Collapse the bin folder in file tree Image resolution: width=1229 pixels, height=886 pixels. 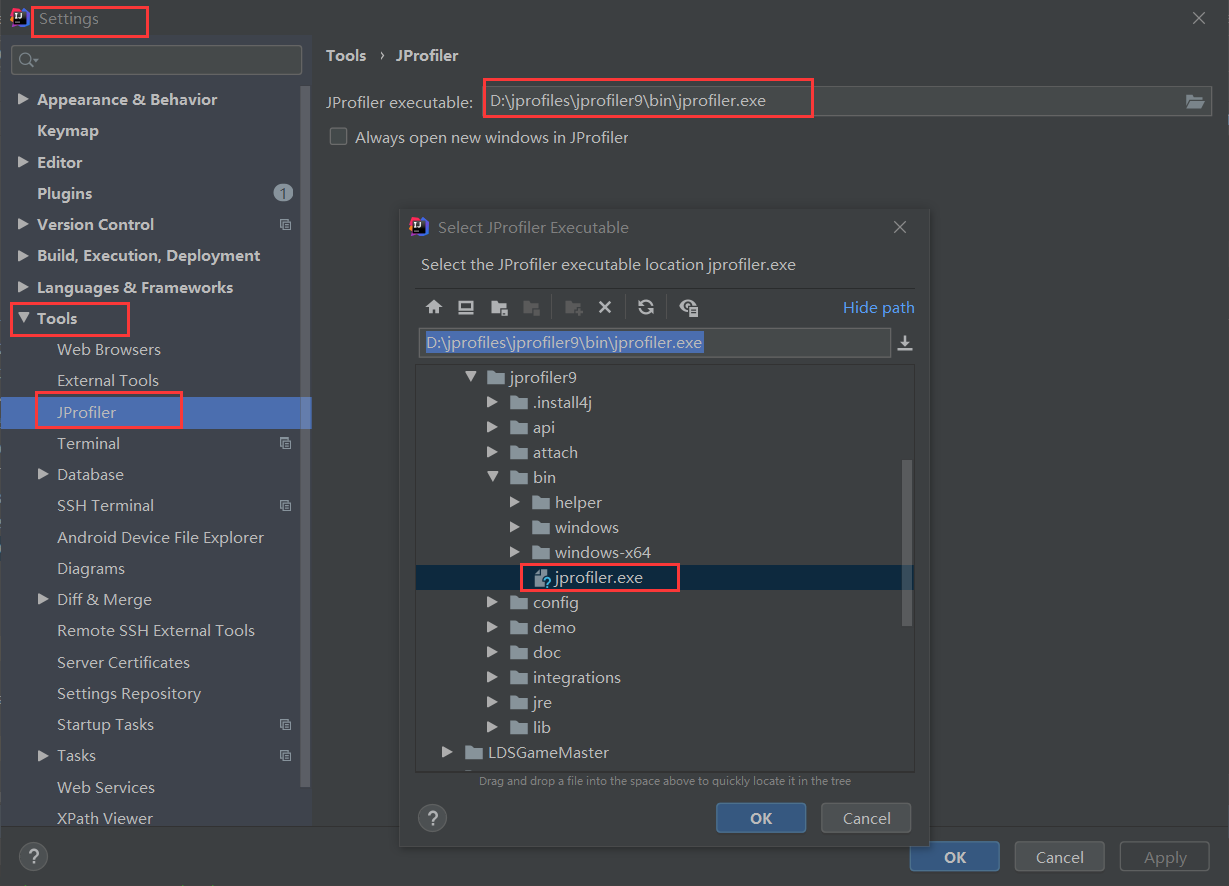(x=492, y=477)
